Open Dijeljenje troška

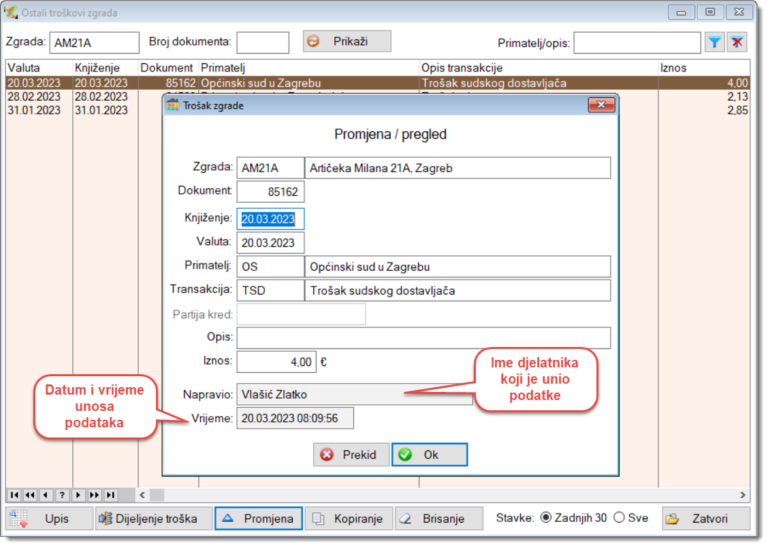154,519
